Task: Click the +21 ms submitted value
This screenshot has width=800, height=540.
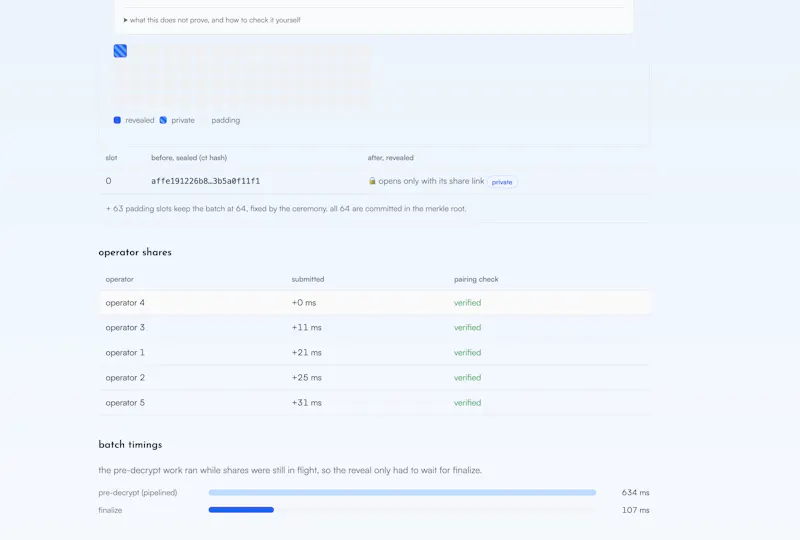Action: coord(306,353)
